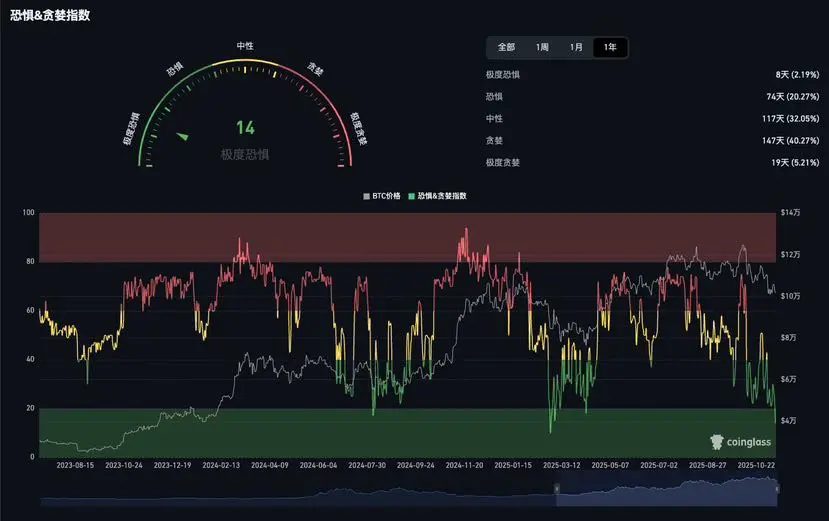Click the highlighted range in the mini timeline
Screen dimensions: 829x521
click(667, 492)
